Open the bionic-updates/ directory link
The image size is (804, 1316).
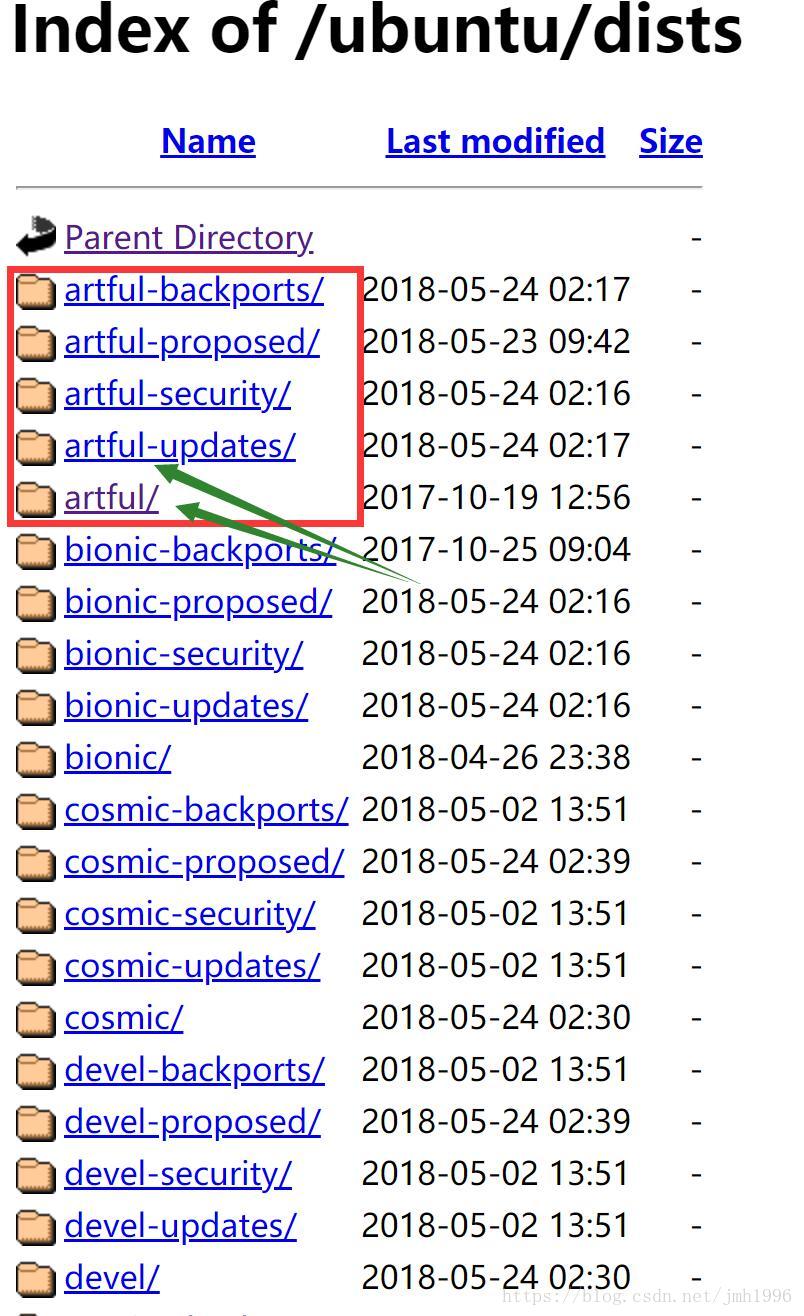pyautogui.click(x=186, y=705)
